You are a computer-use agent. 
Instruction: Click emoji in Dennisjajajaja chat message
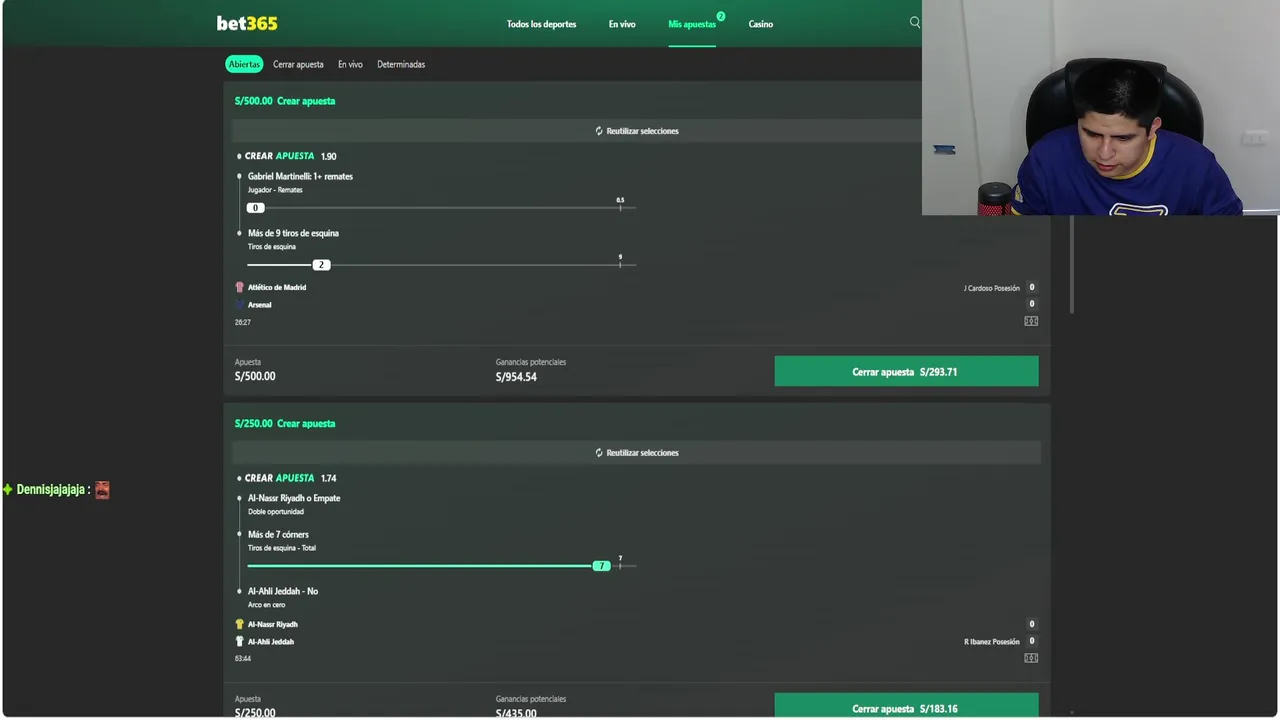[102, 490]
